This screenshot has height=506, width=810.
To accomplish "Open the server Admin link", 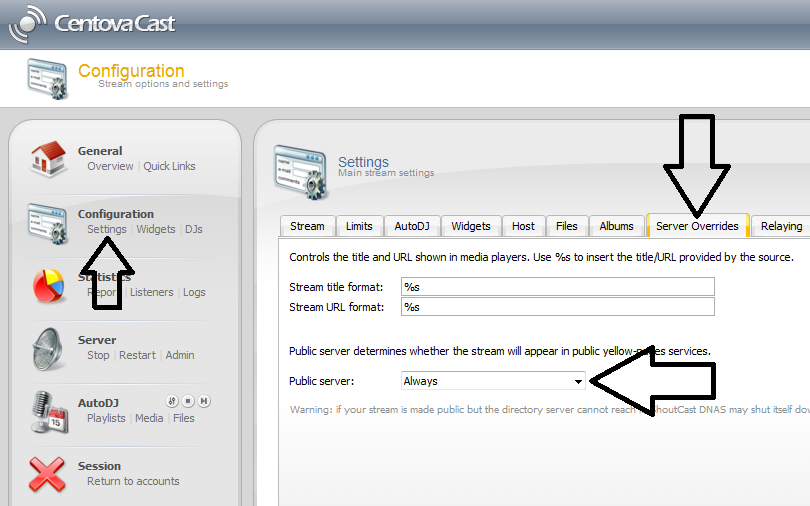I will [180, 355].
